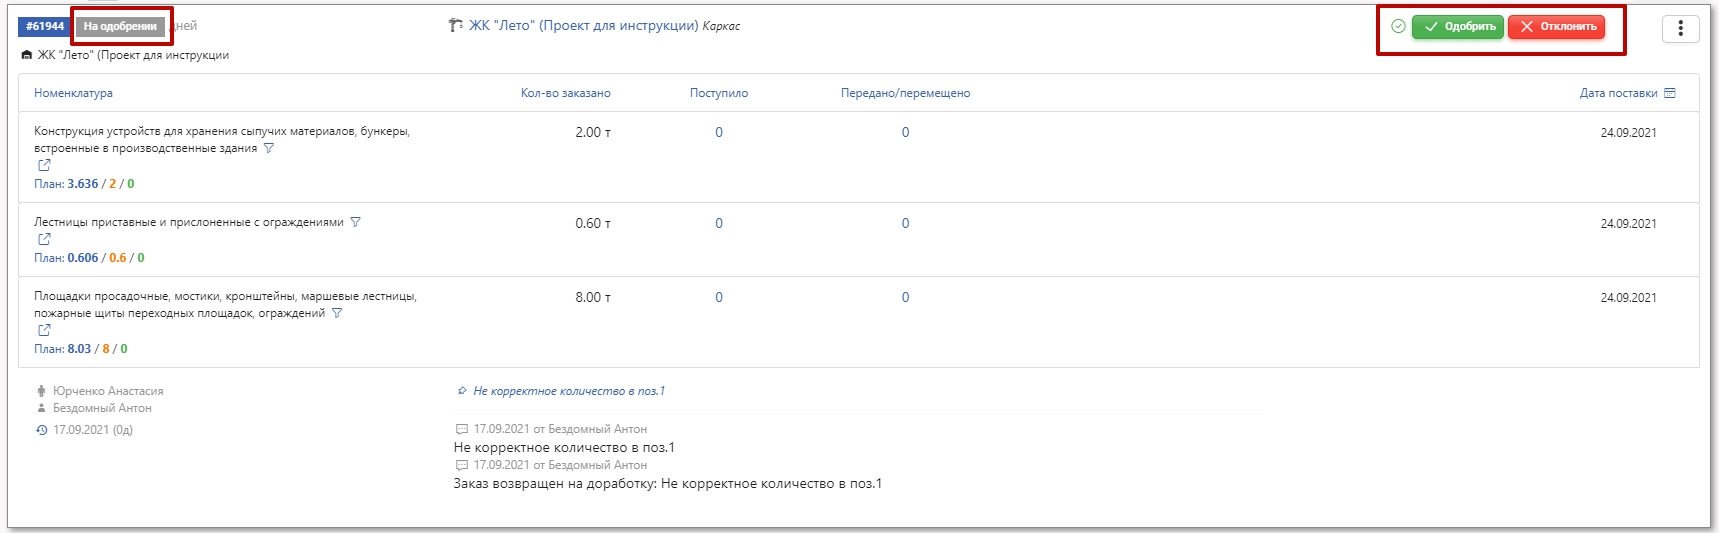Open external link under Конструкция устройств item
1719x533 pixels.
click(44, 165)
